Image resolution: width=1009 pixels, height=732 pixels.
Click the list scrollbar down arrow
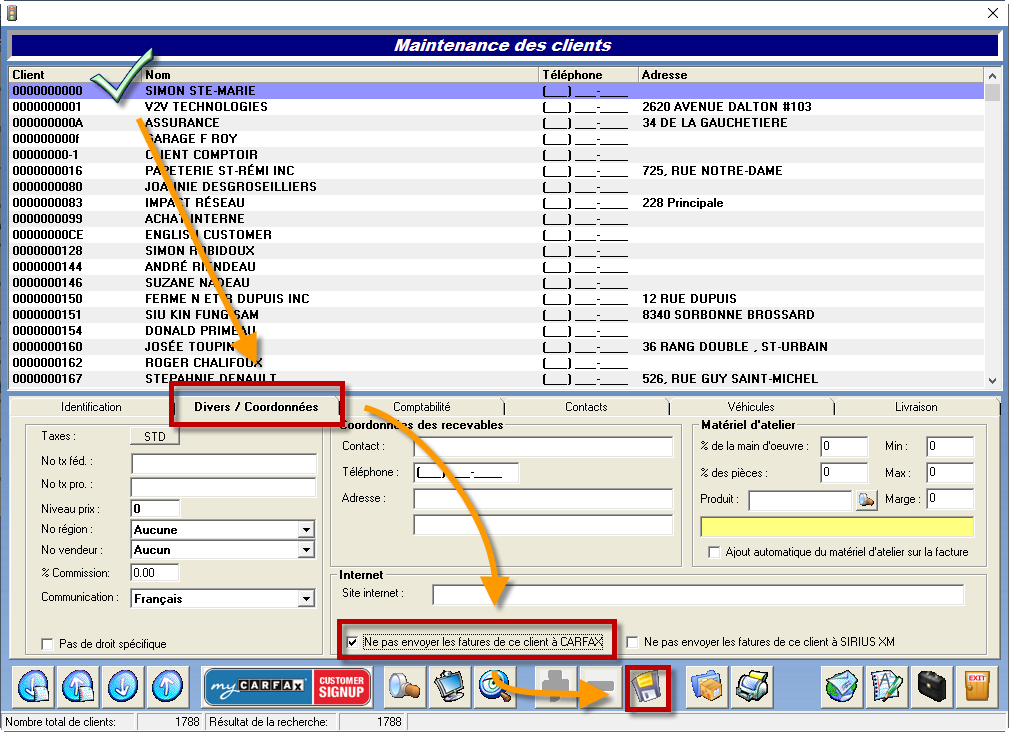click(x=992, y=380)
